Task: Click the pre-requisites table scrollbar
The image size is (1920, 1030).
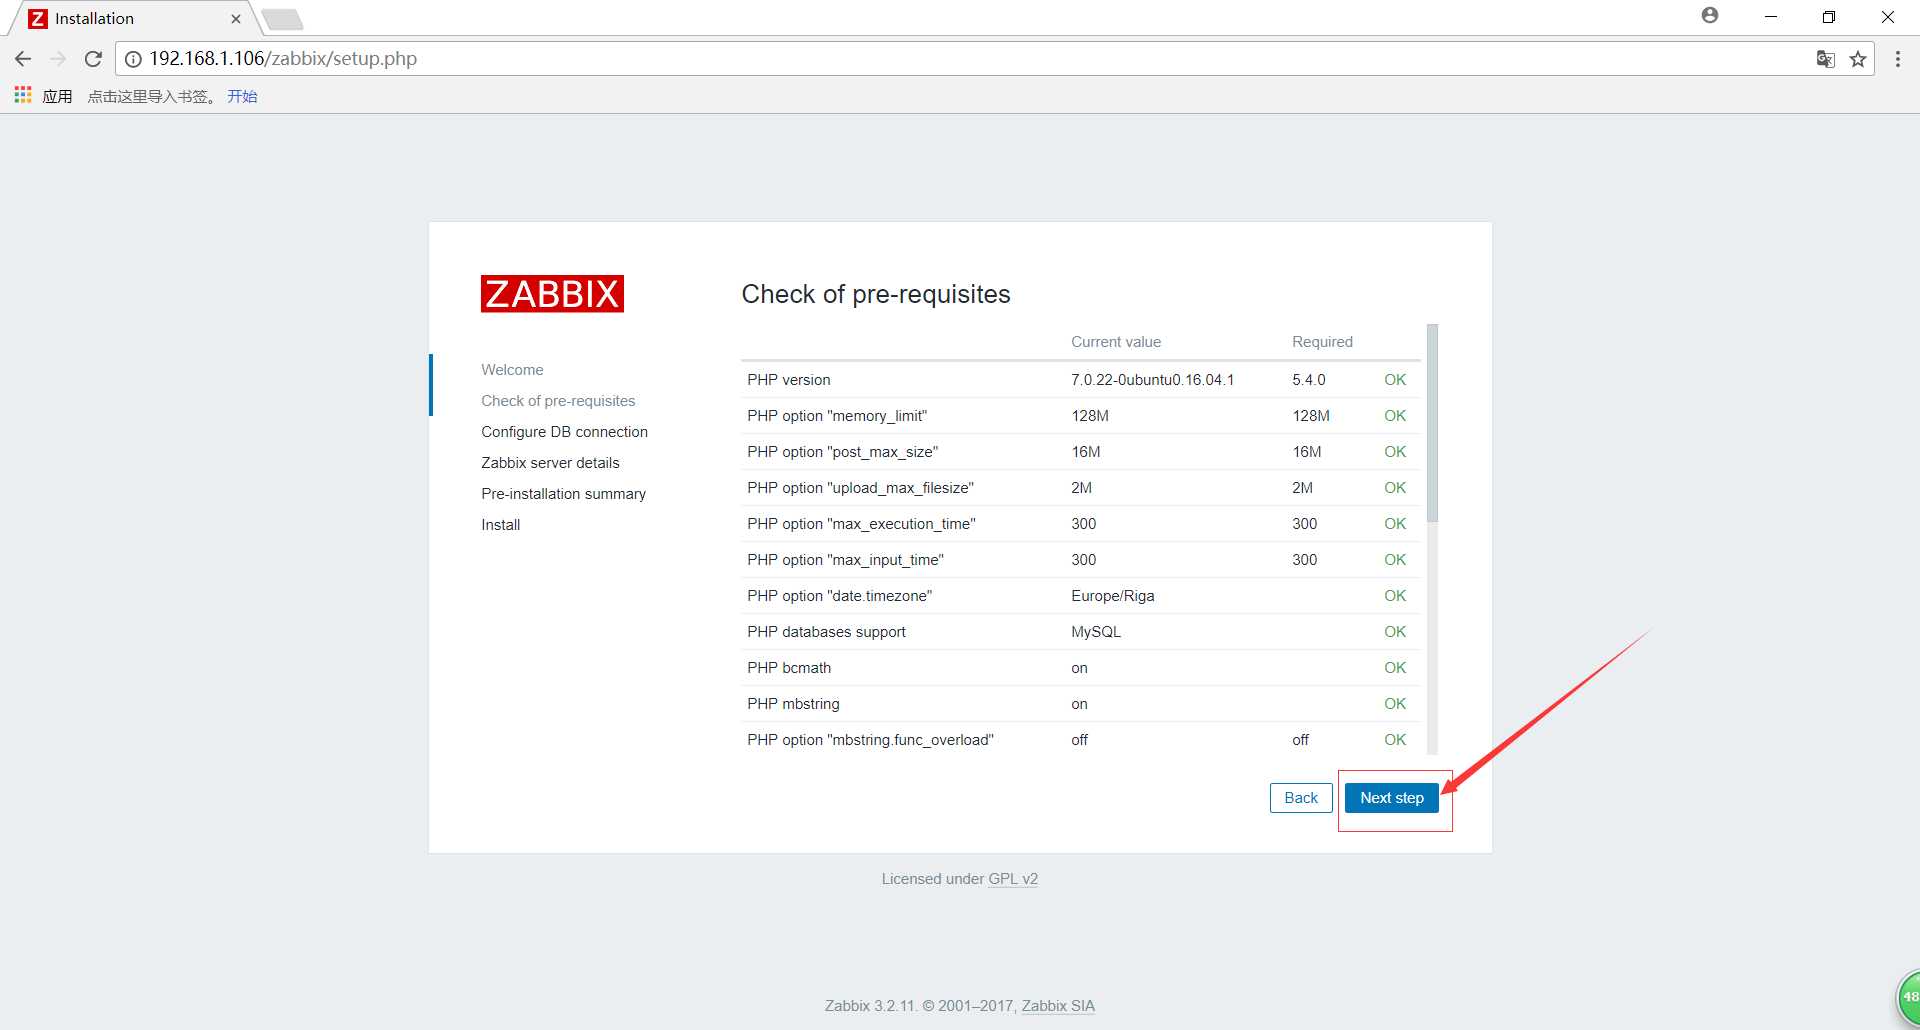Action: [x=1432, y=422]
